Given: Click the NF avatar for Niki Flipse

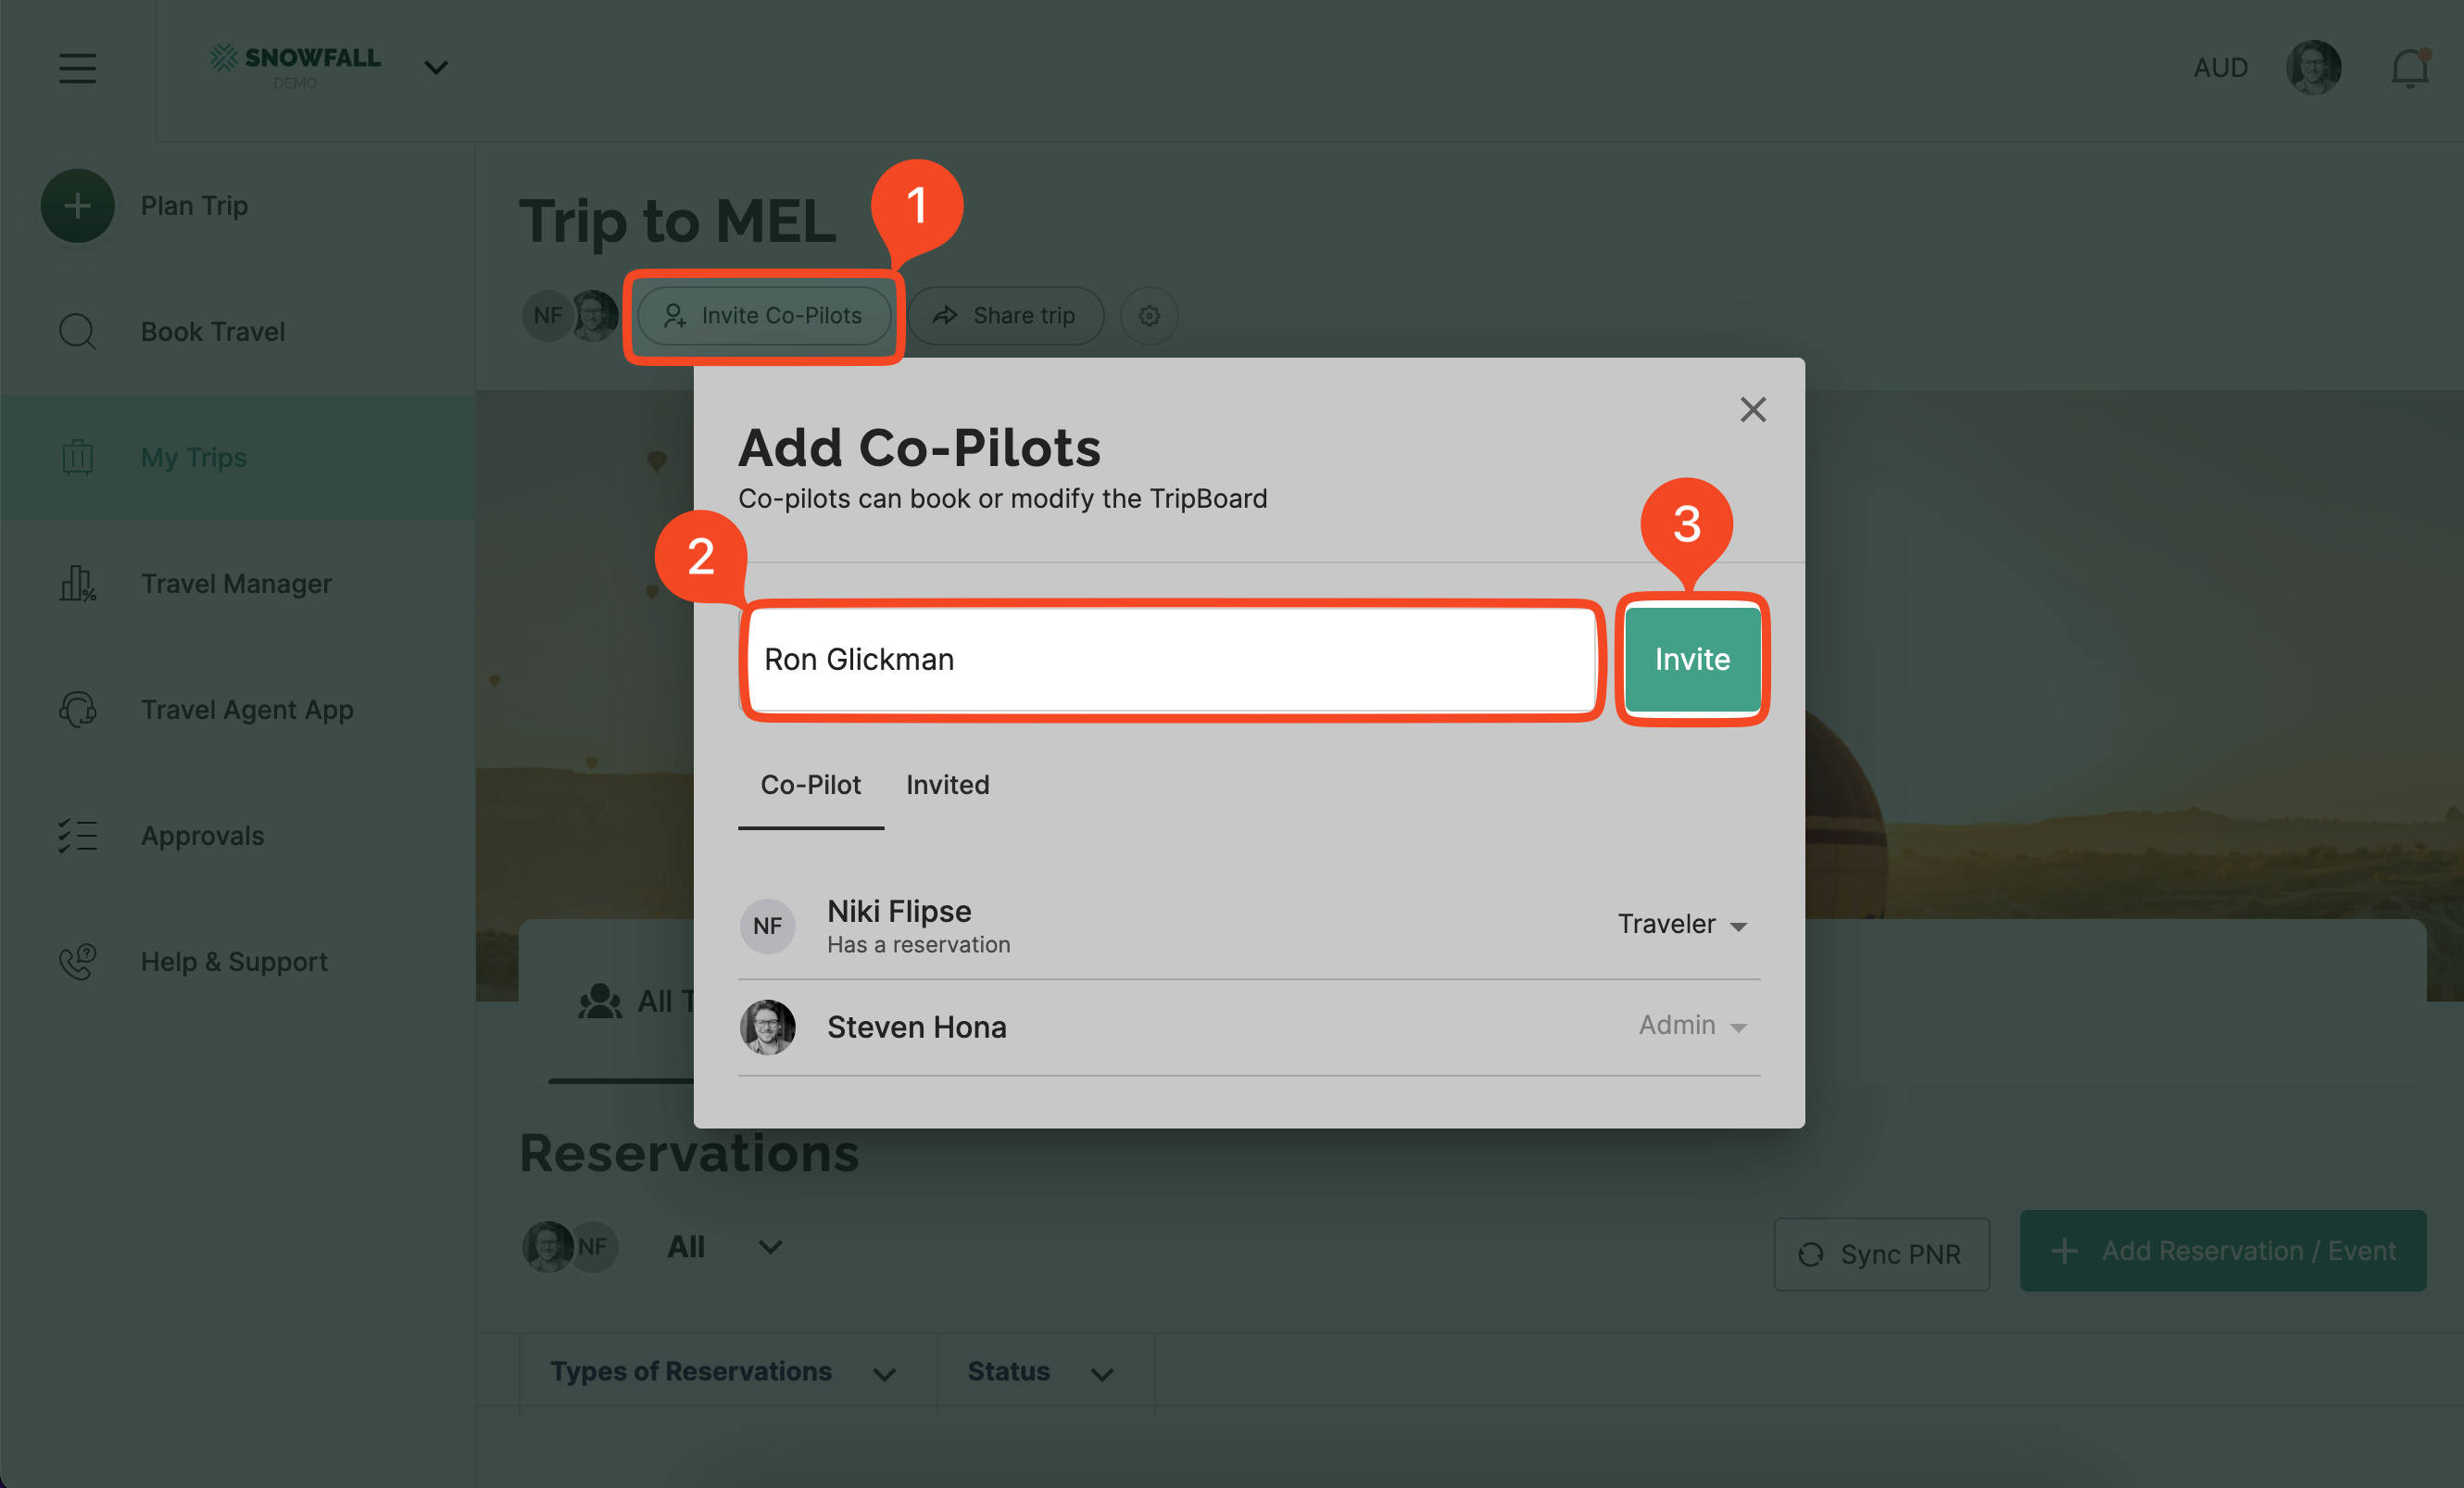Looking at the screenshot, I should 767,926.
